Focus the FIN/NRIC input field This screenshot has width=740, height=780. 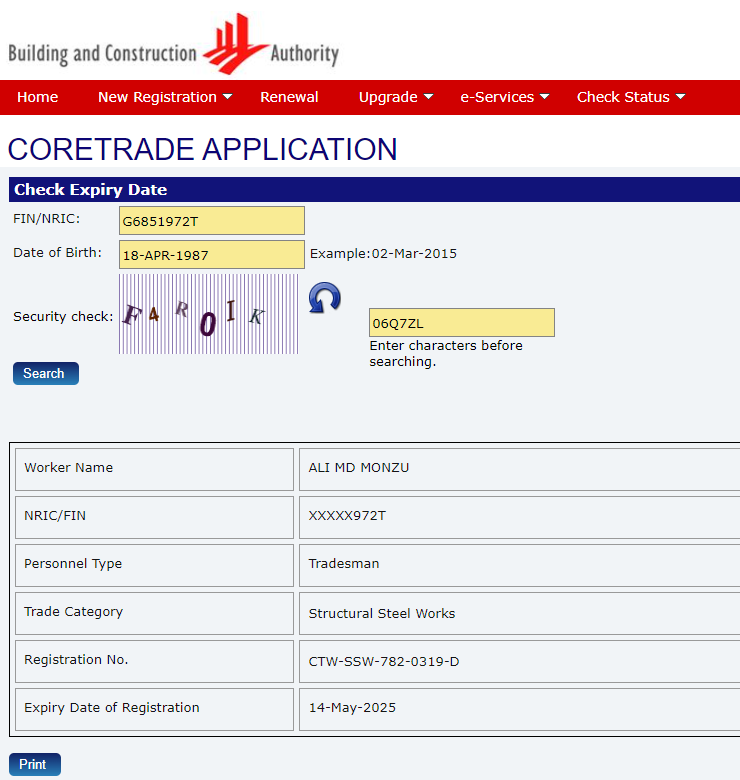tap(211, 220)
